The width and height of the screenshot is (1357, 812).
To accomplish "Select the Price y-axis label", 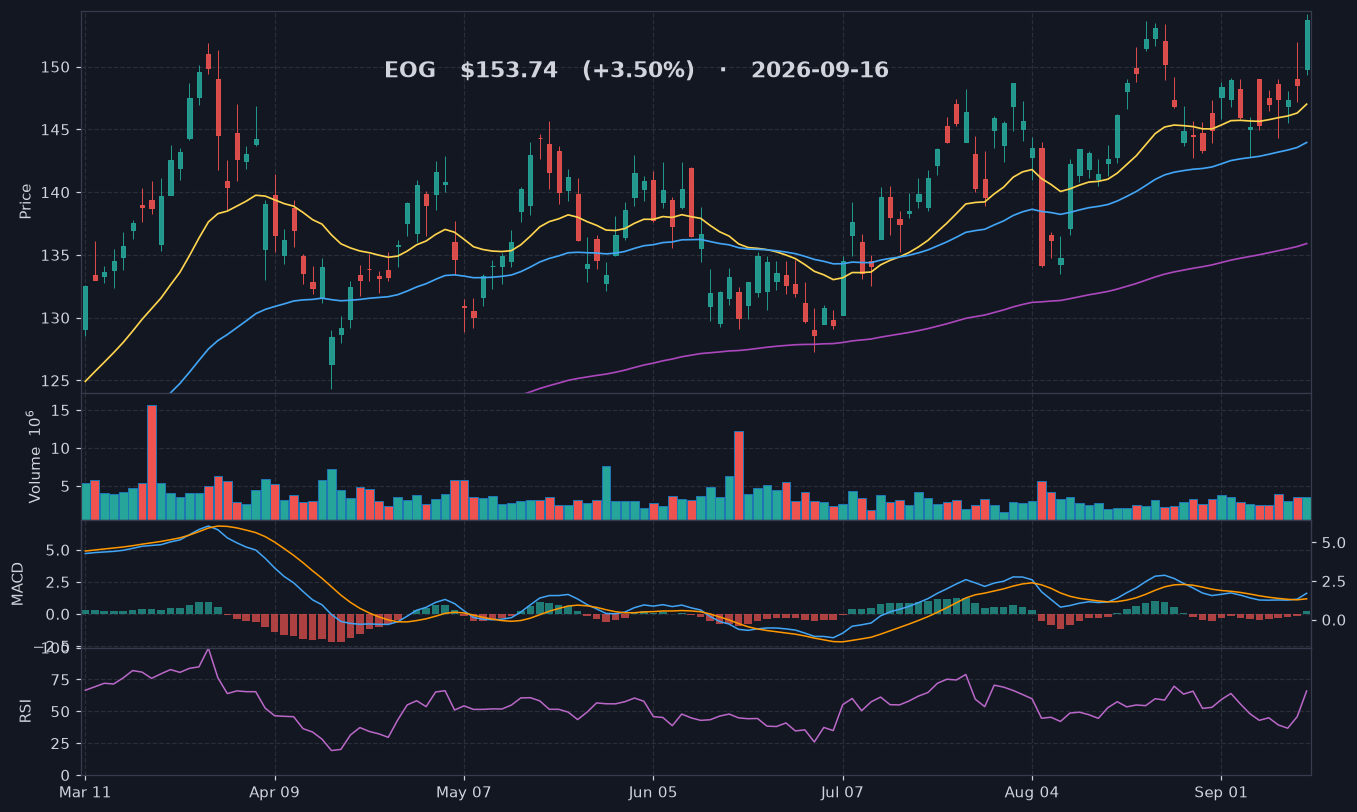I will [x=26, y=201].
